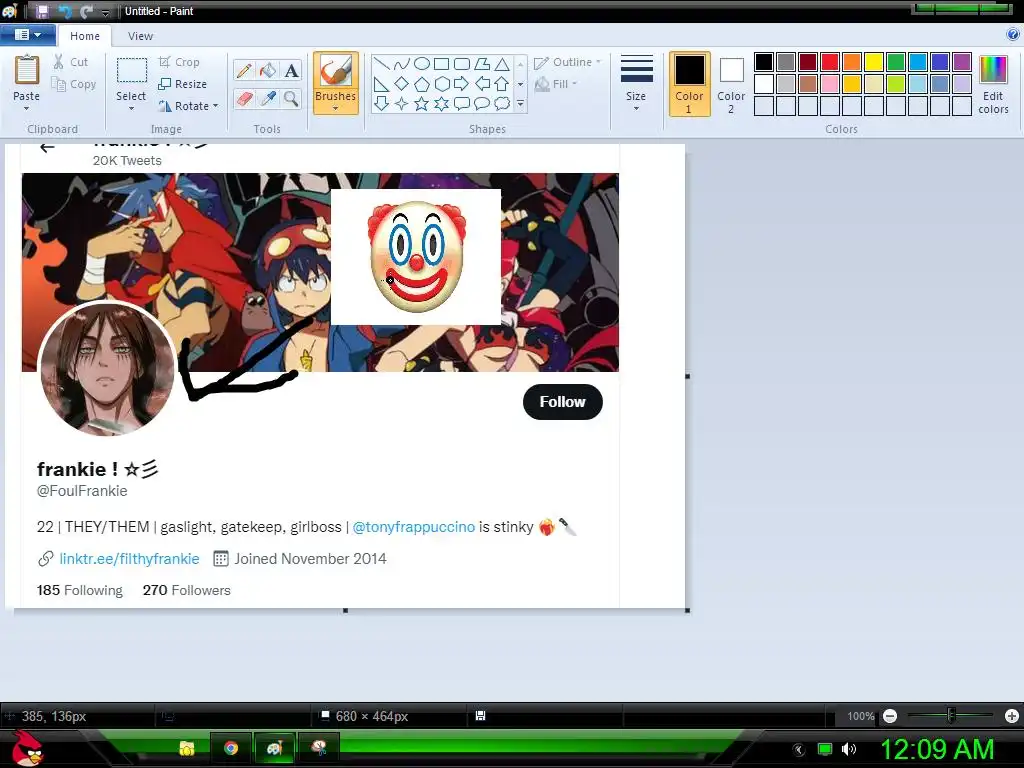1024x768 pixels.
Task: Choose the Oval shape
Action: 422,63
